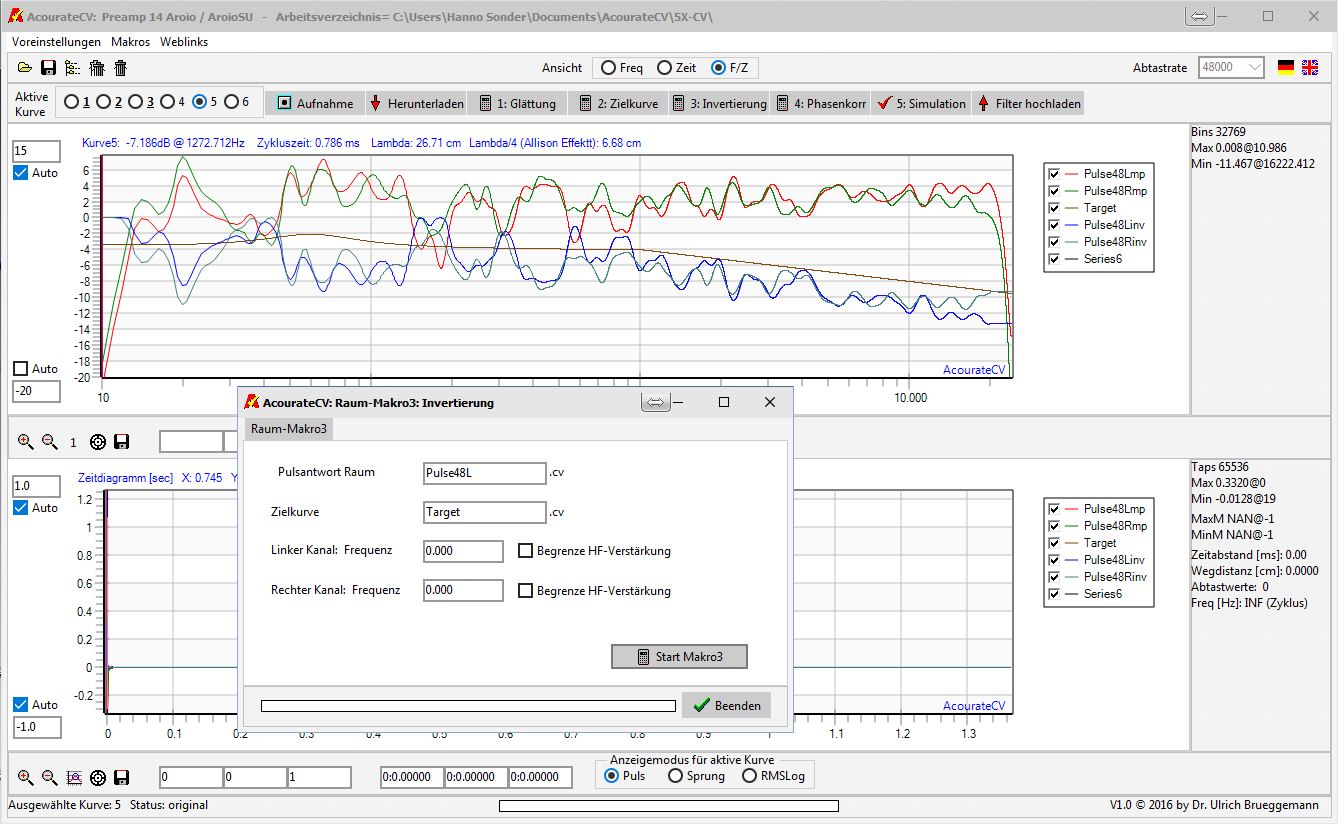Screen dimensions: 1338x824
Task: Click the striped trash can icon
Action: 97,68
